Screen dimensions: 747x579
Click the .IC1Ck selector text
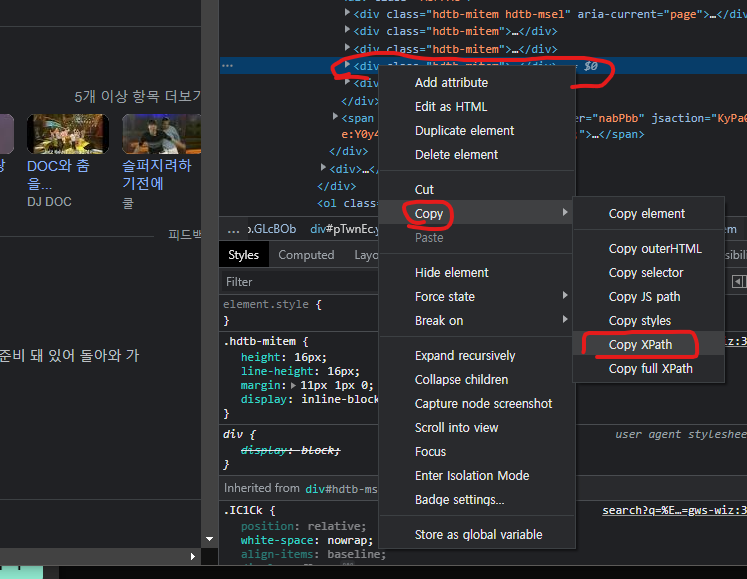point(243,510)
